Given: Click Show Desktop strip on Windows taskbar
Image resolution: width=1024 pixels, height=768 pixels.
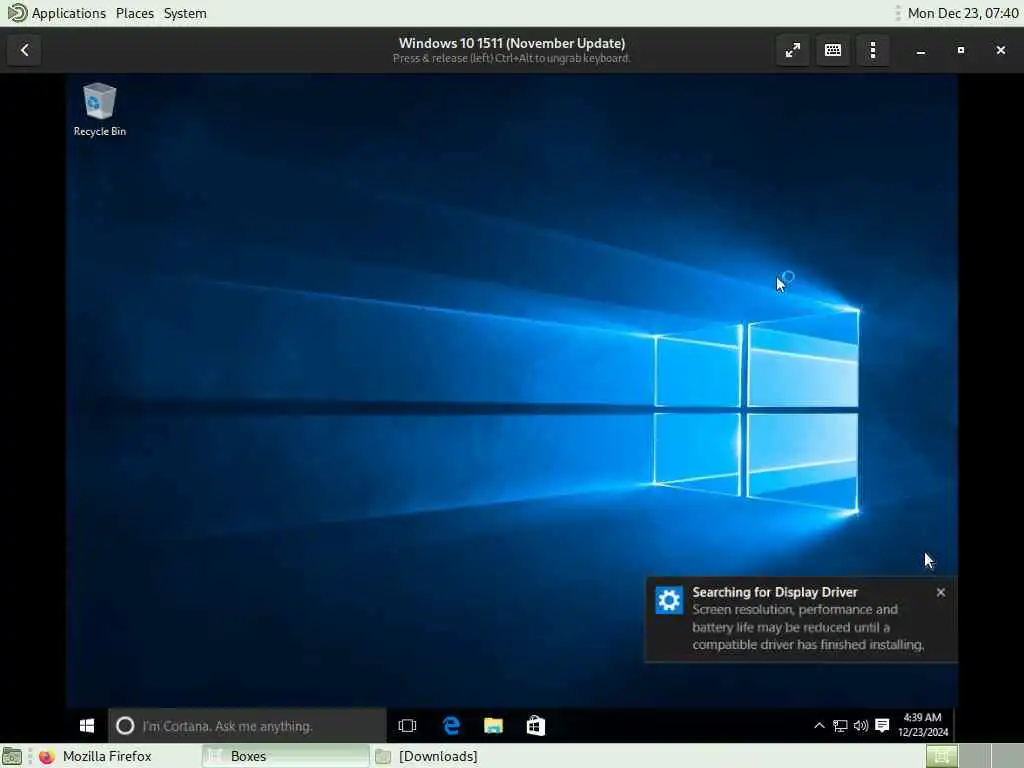Looking at the screenshot, I should pos(955,726).
